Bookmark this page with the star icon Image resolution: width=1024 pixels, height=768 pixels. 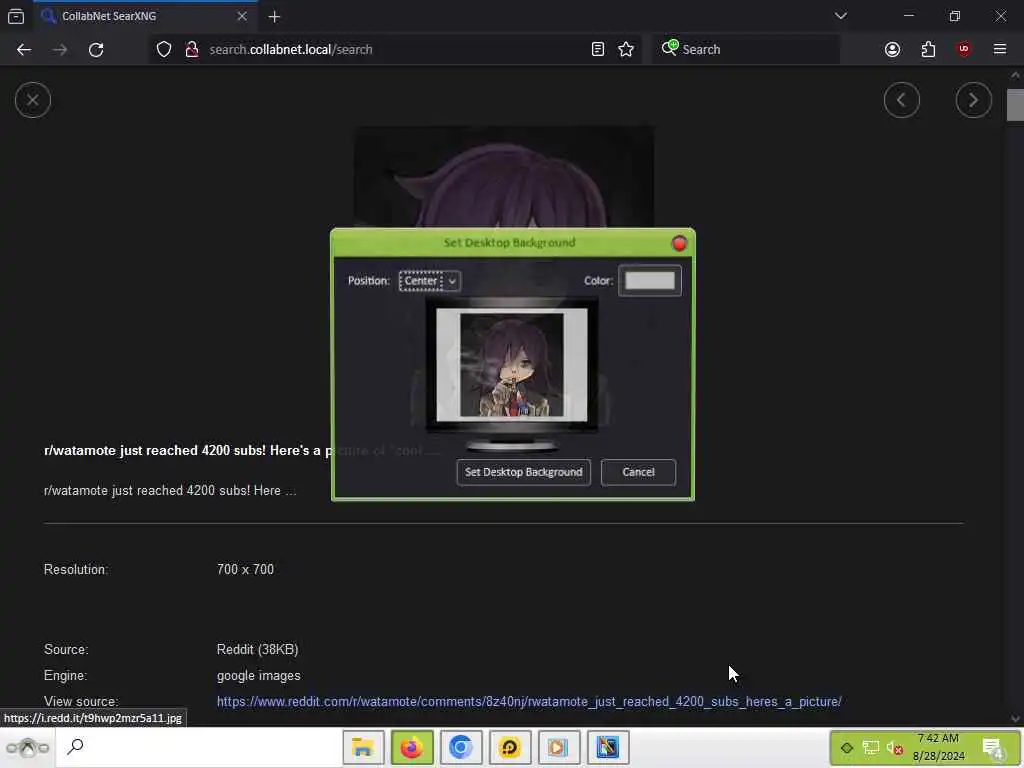(x=626, y=49)
